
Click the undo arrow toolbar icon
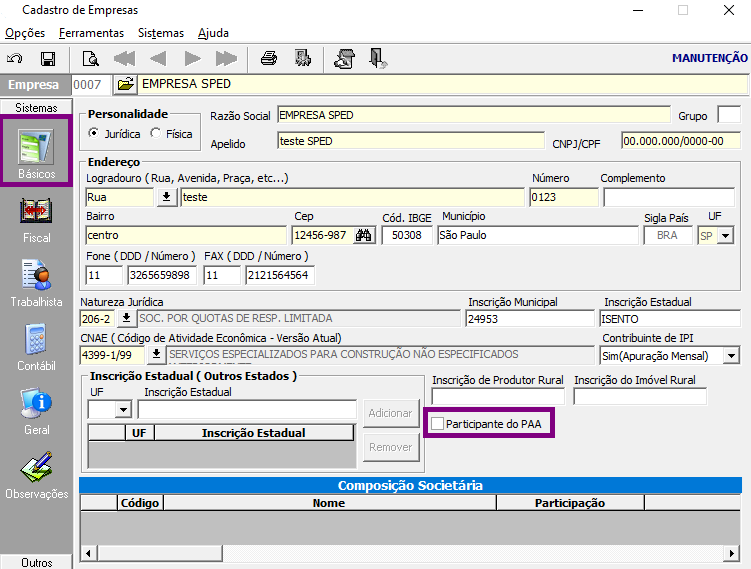(x=14, y=59)
